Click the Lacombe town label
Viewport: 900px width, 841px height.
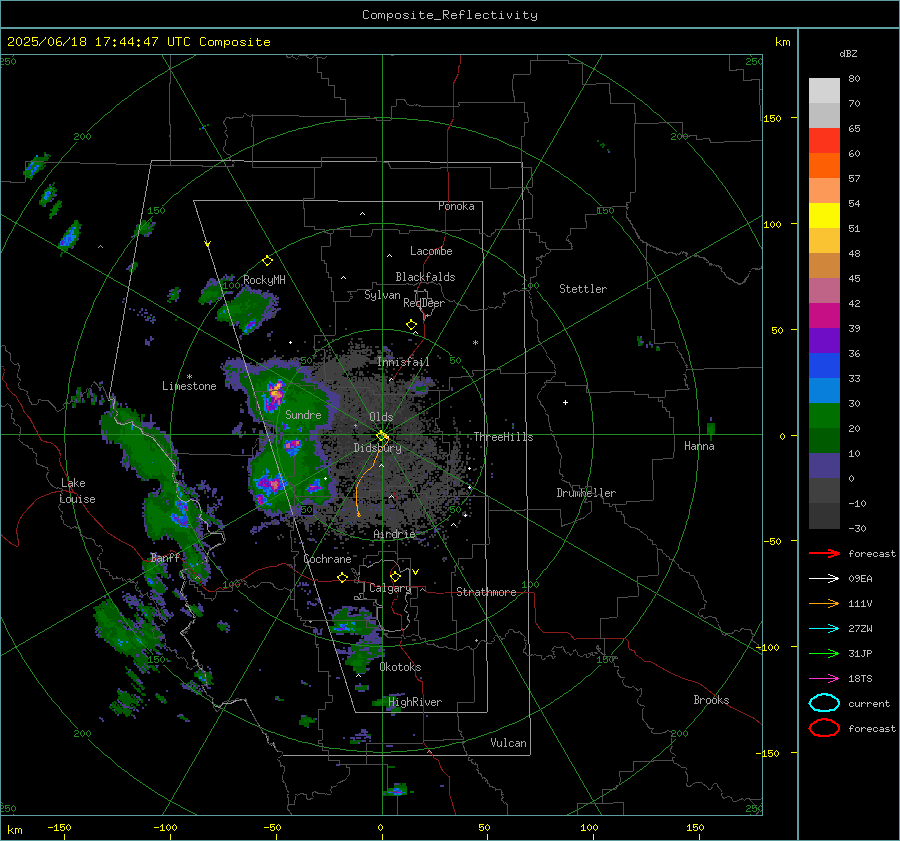pyautogui.click(x=431, y=251)
